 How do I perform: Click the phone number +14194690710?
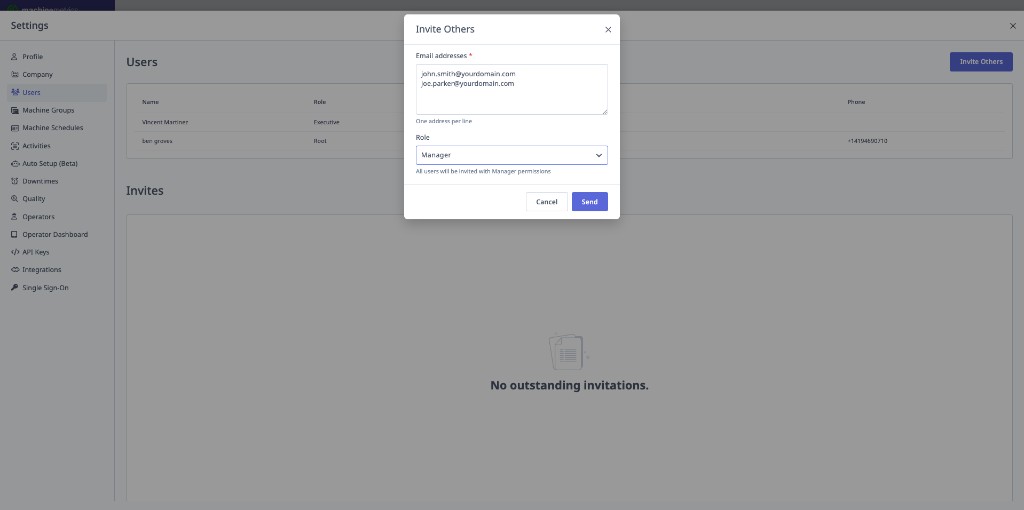(867, 141)
